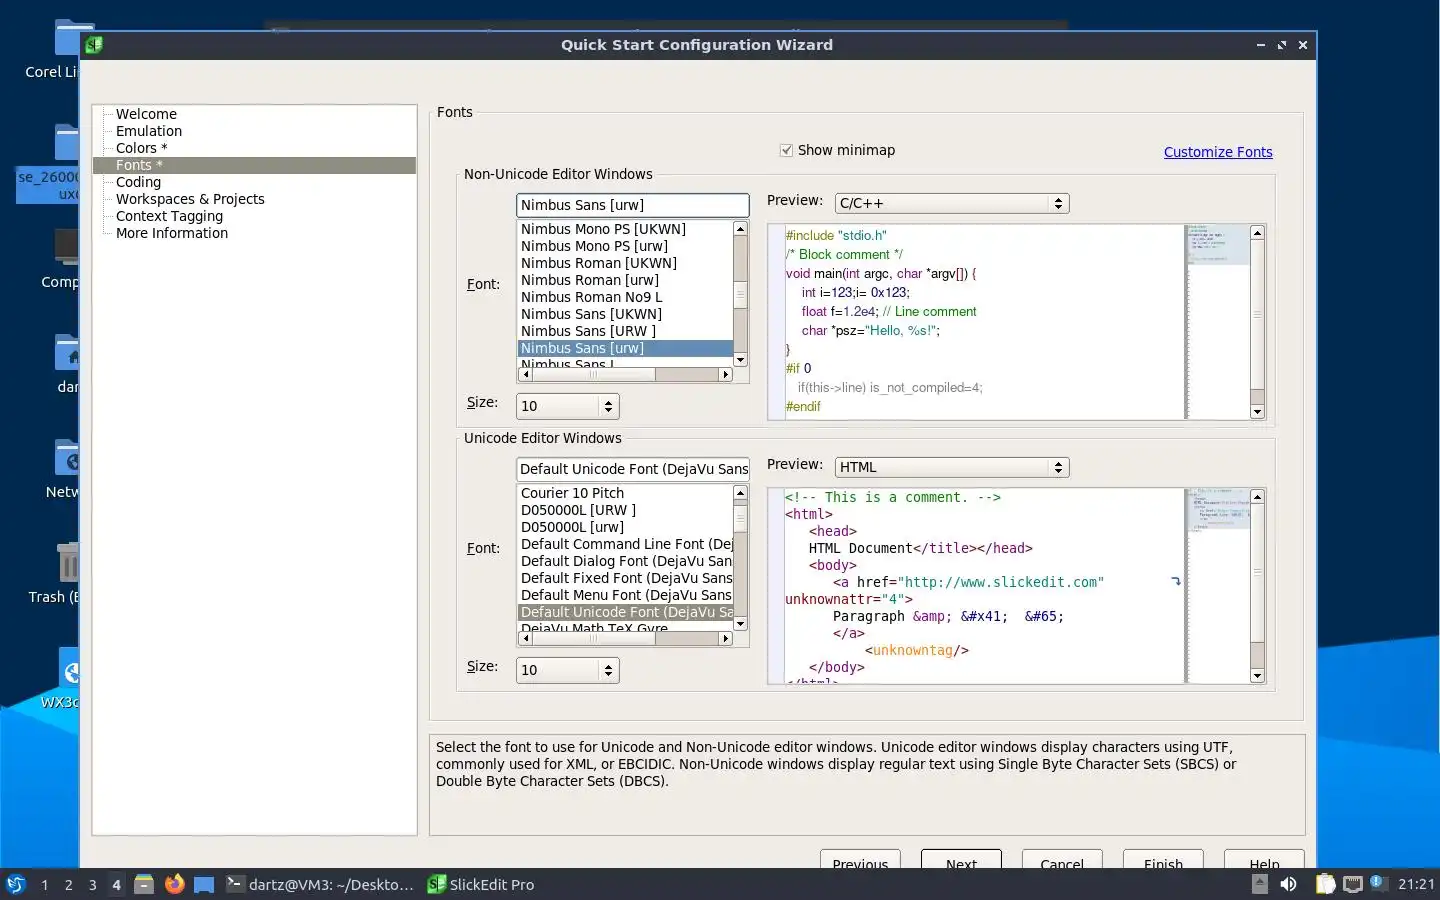Click the SlickEdit icon in the title bar

(x=94, y=44)
